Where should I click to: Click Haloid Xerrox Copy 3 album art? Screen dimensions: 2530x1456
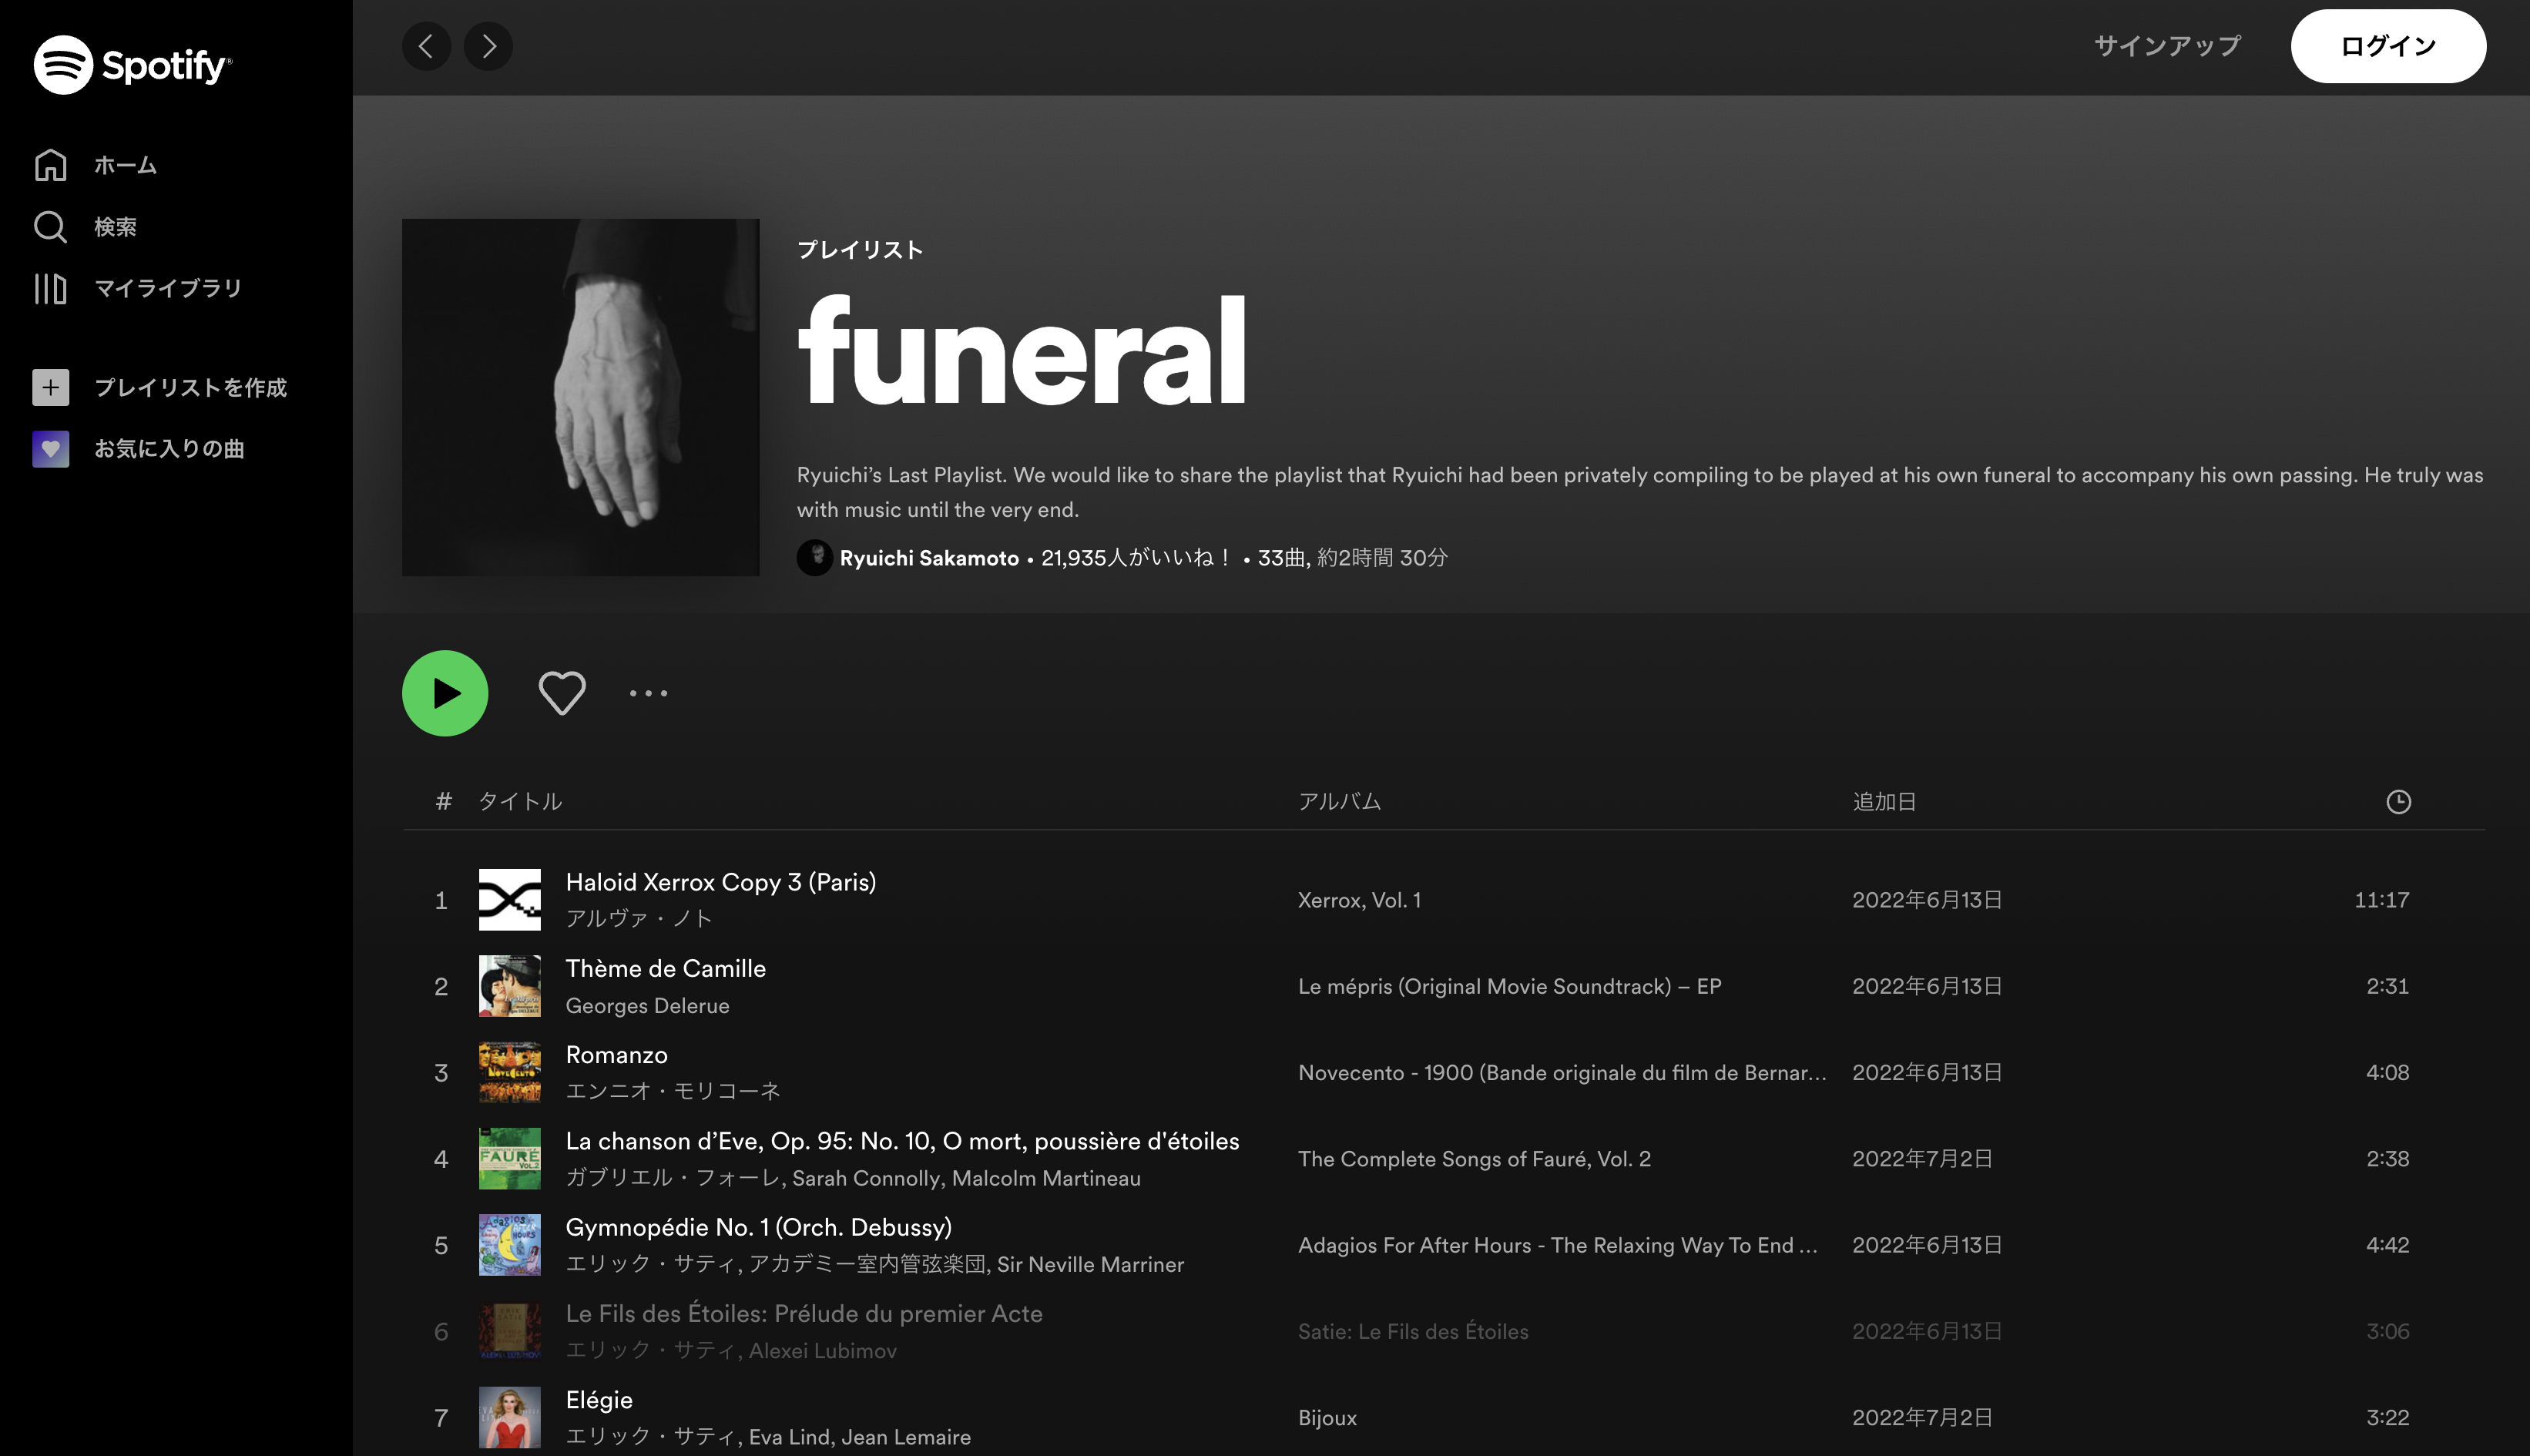(510, 900)
